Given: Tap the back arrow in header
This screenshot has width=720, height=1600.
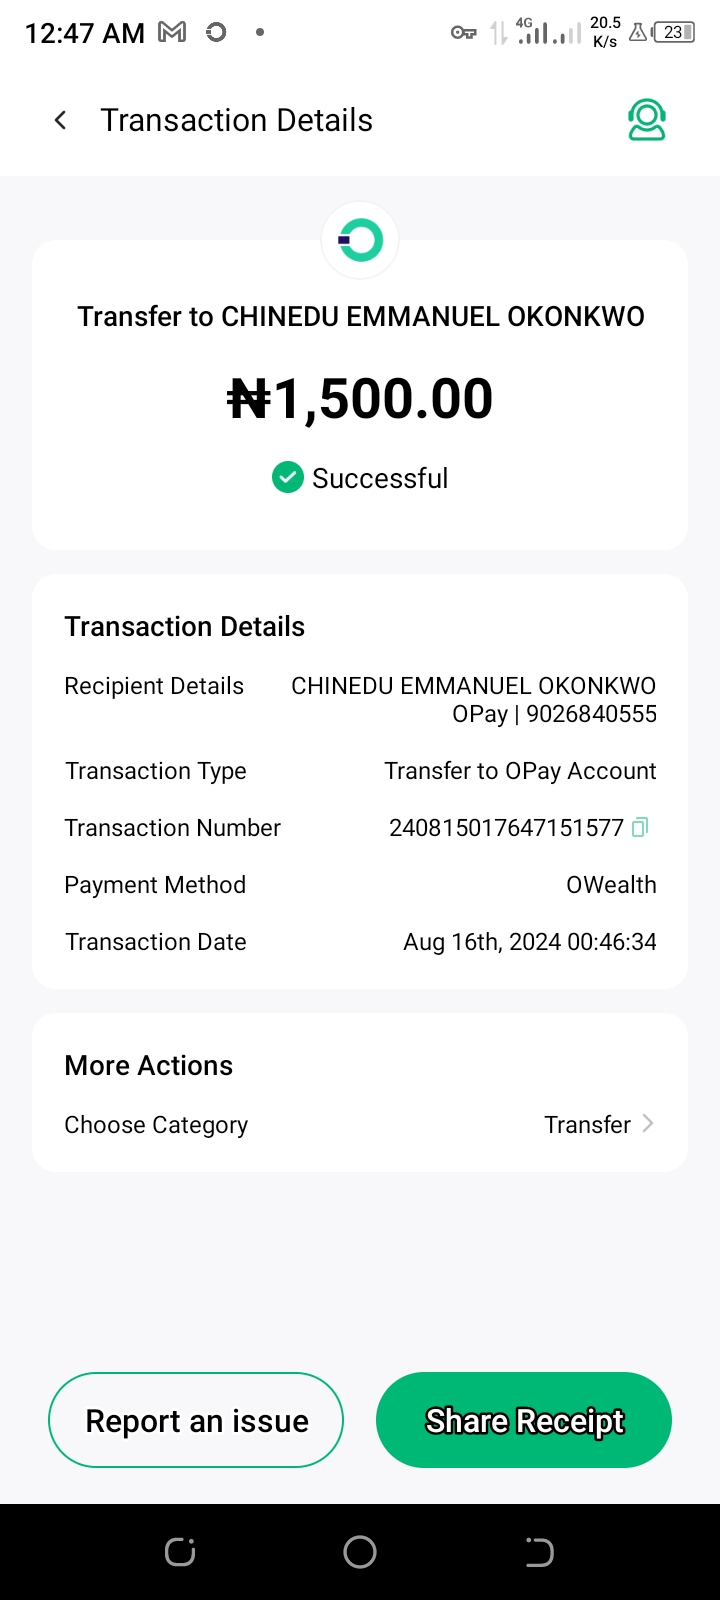Looking at the screenshot, I should click(x=61, y=121).
